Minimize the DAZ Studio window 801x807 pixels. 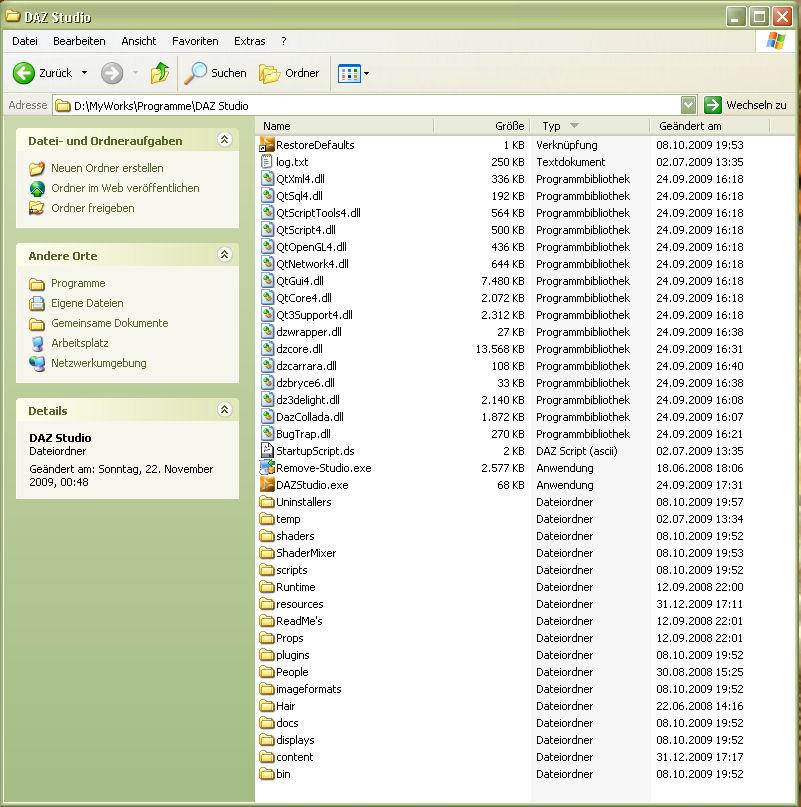736,16
